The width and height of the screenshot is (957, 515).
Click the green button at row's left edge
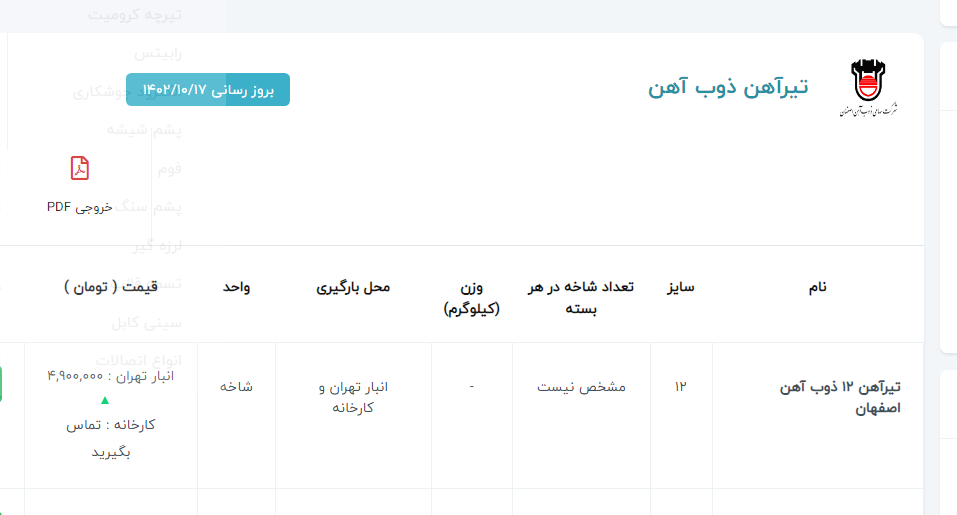(2, 384)
